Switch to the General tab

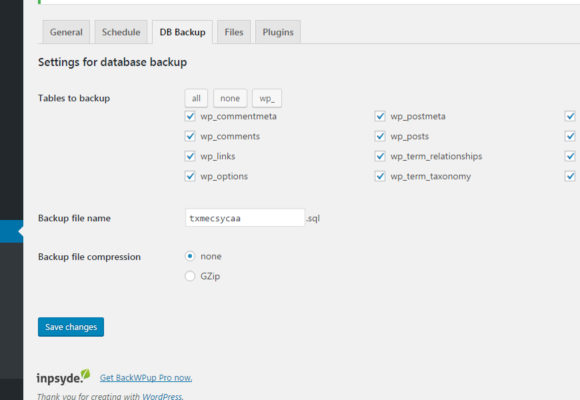(66, 32)
